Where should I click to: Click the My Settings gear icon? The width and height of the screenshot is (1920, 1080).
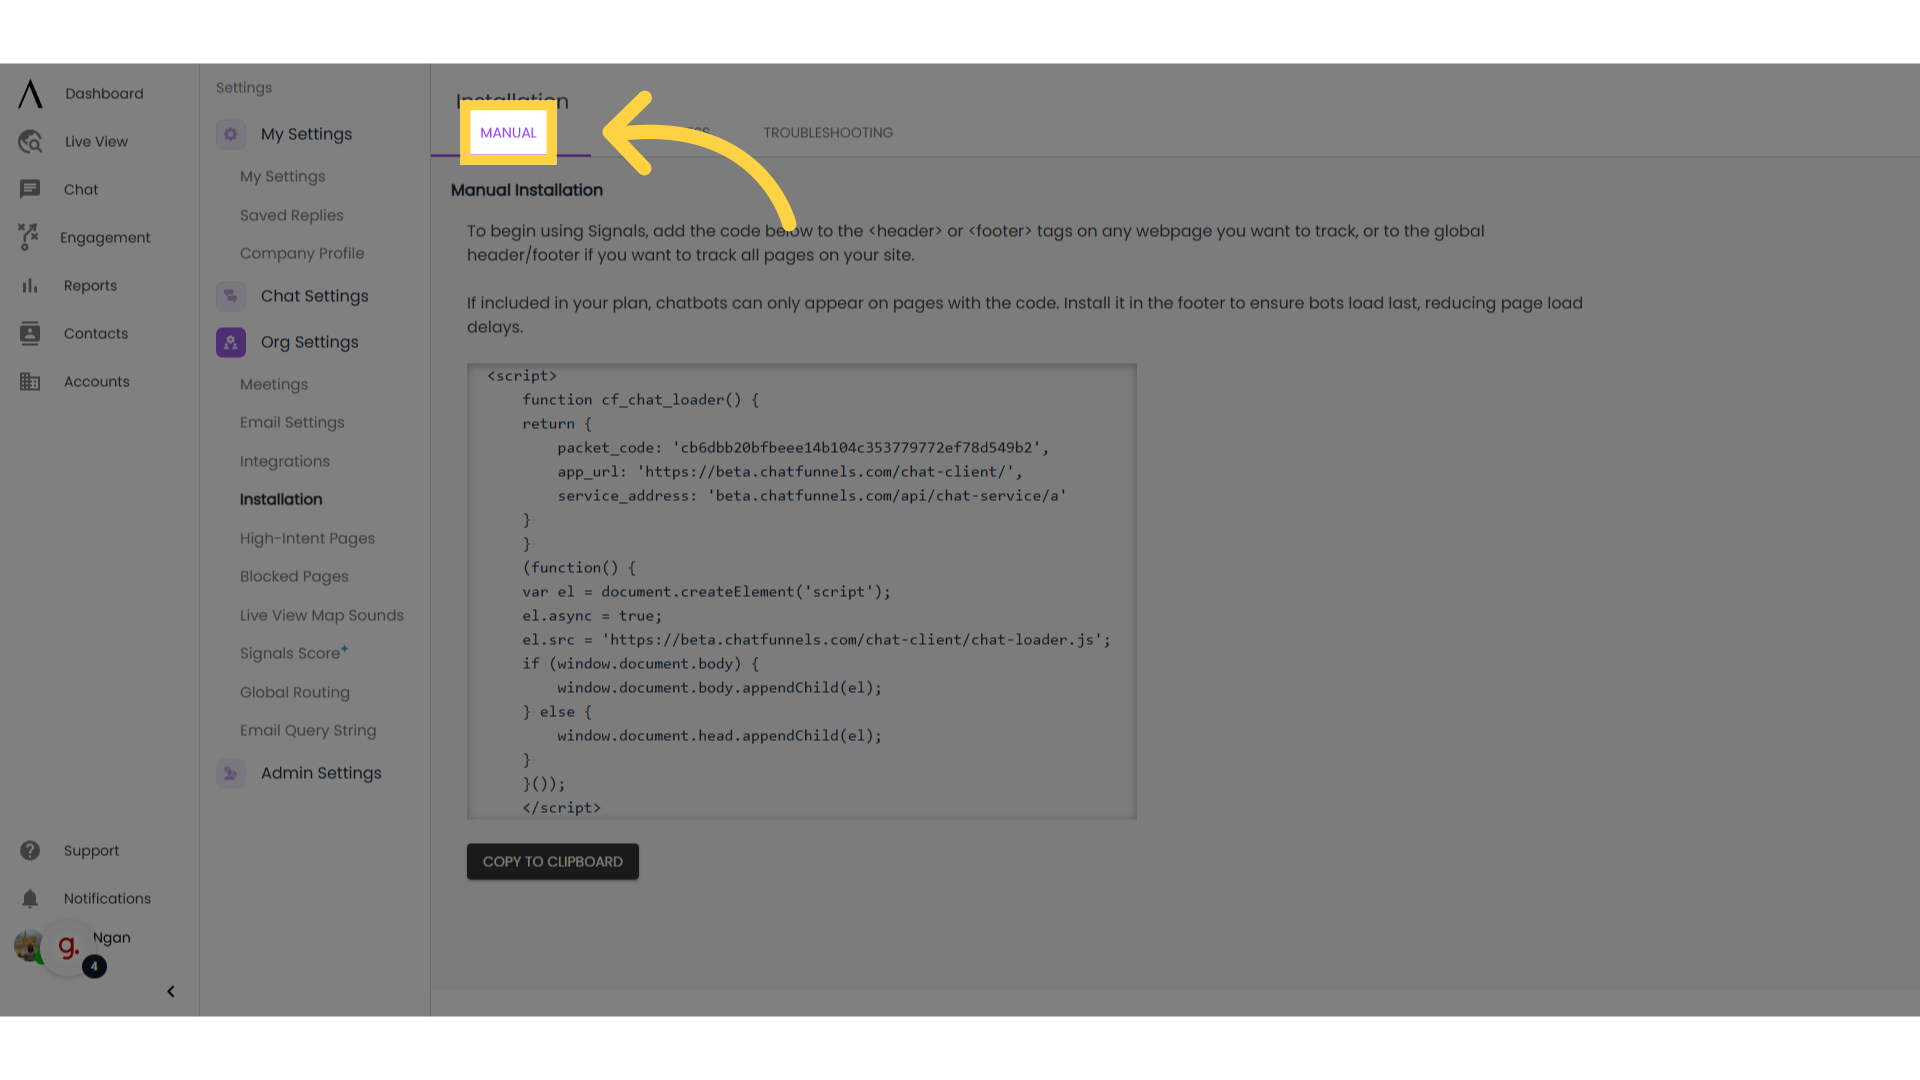(x=231, y=133)
